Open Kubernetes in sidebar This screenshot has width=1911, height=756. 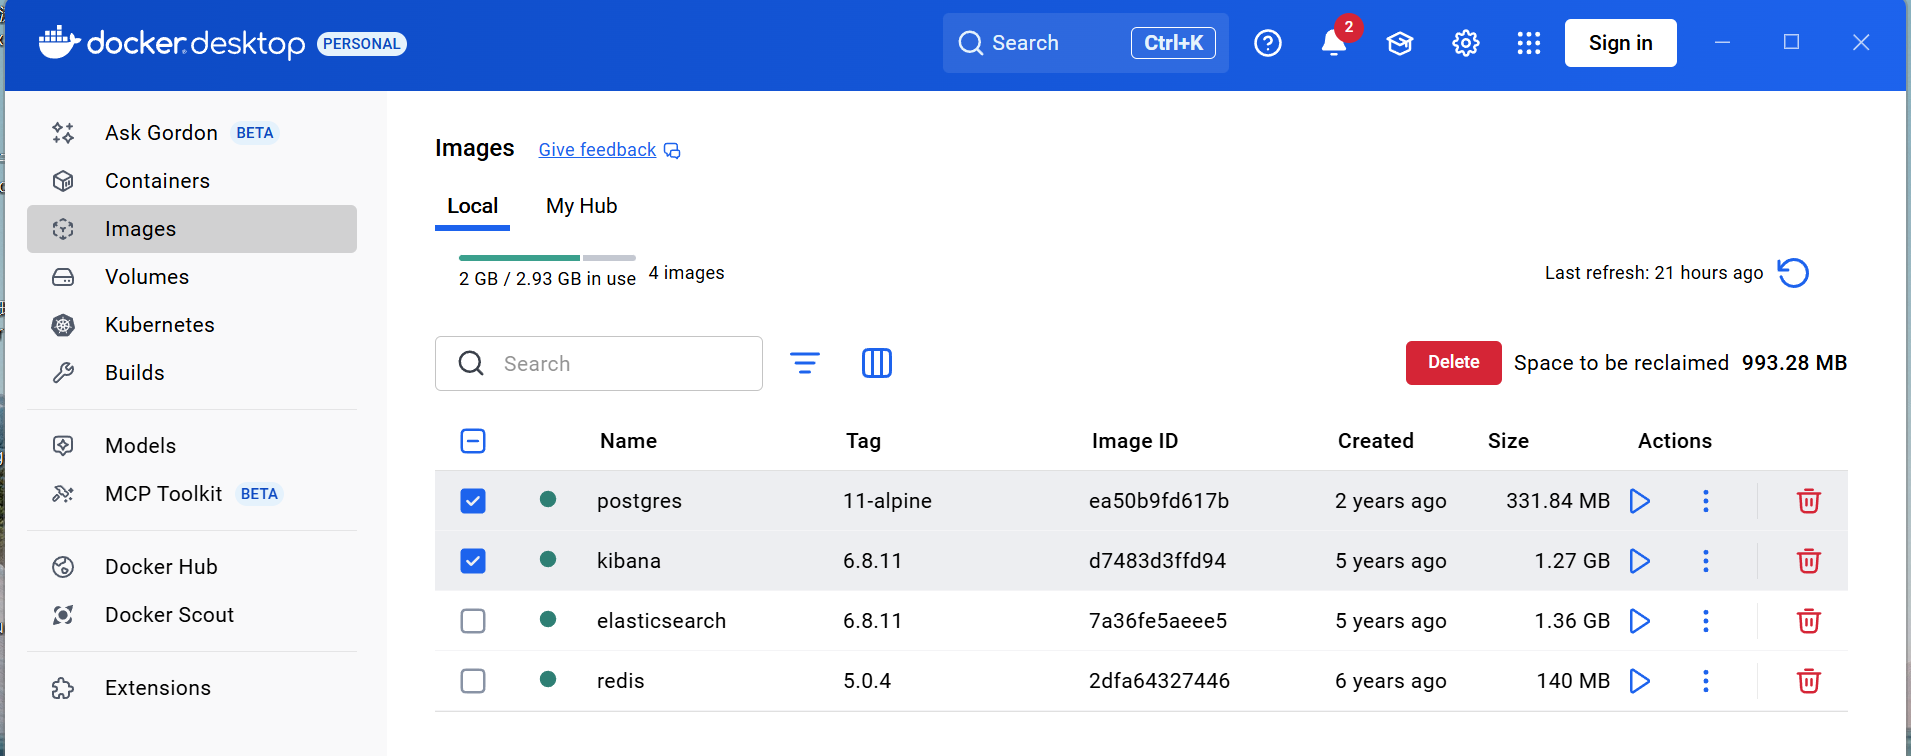tap(192, 325)
